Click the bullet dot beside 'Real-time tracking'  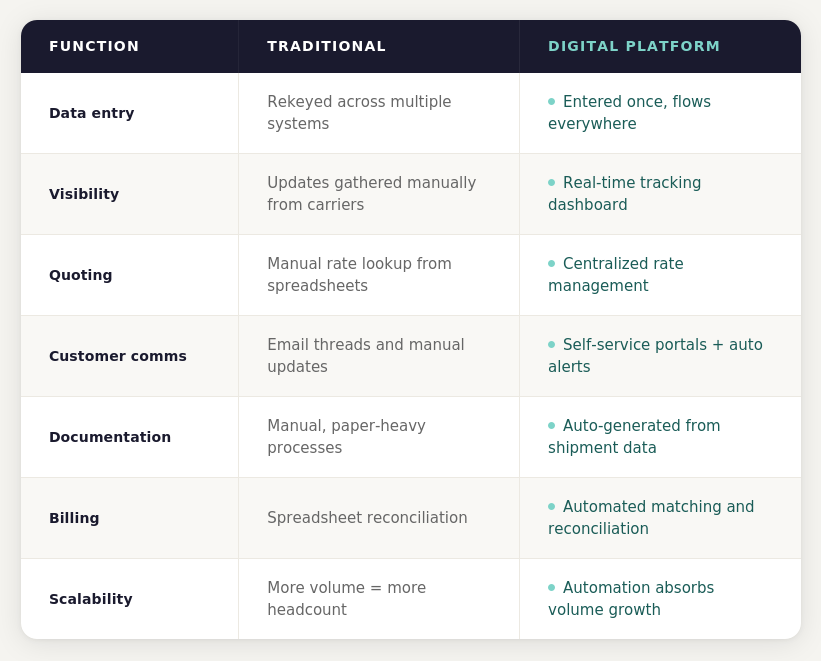tap(551, 183)
